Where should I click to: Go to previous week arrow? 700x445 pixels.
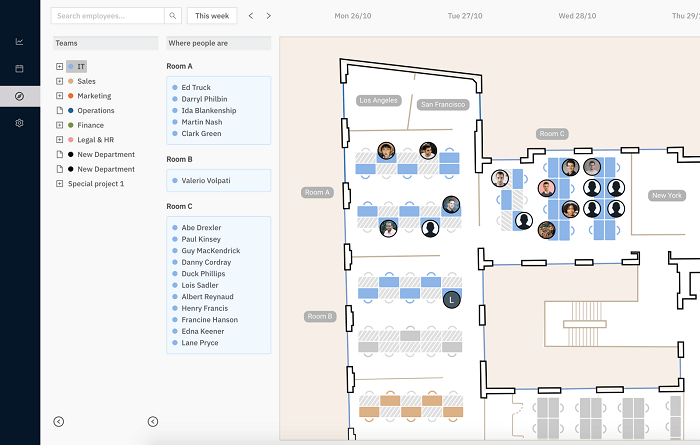(x=251, y=16)
